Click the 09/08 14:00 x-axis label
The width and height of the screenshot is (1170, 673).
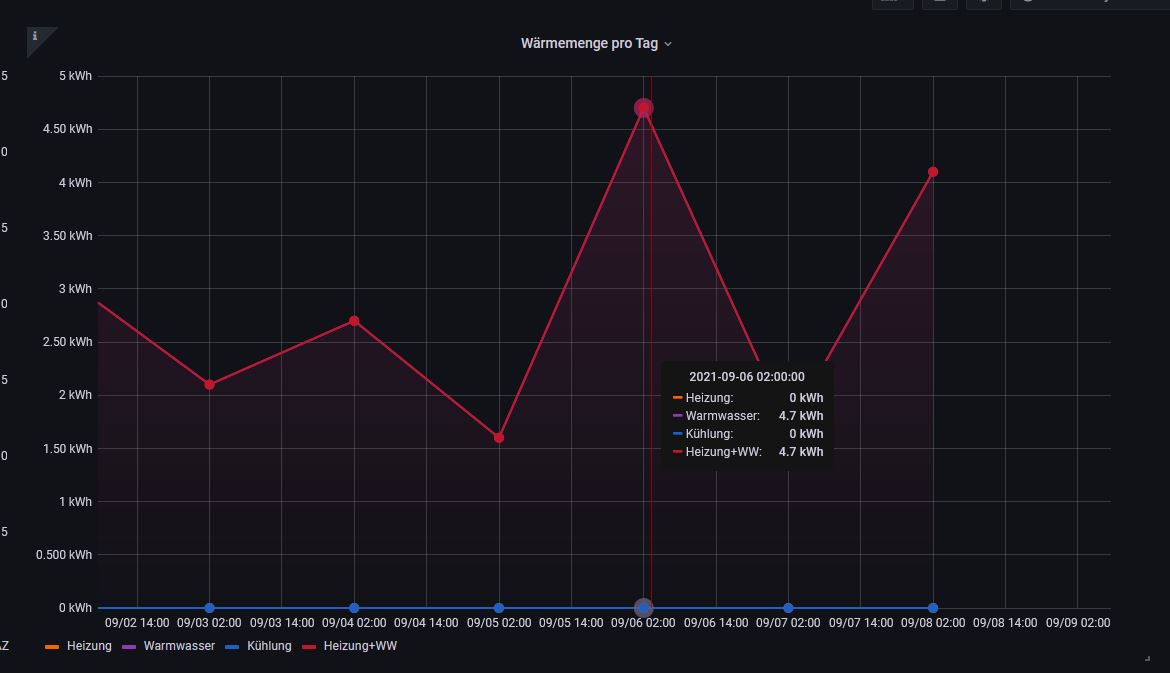[x=1005, y=623]
